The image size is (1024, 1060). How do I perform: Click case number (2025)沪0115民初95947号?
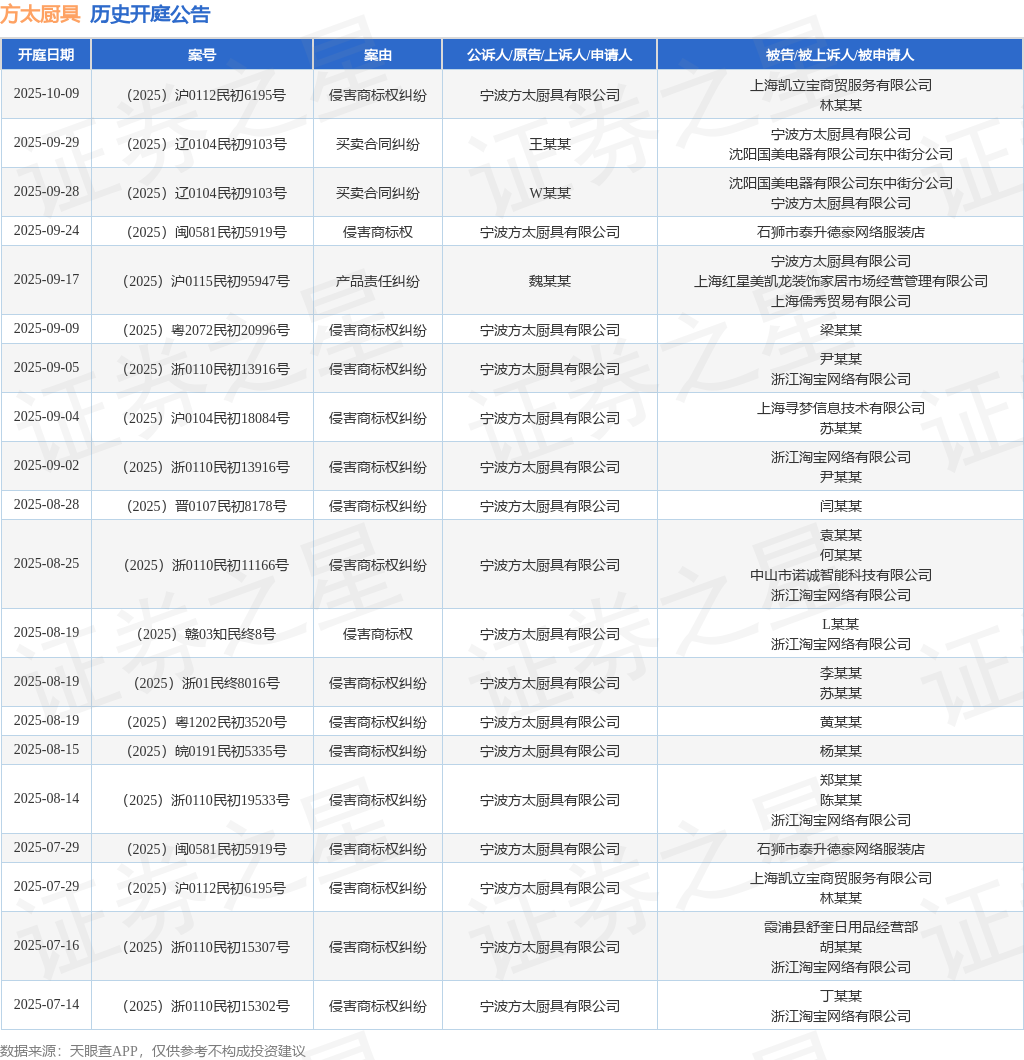205,281
